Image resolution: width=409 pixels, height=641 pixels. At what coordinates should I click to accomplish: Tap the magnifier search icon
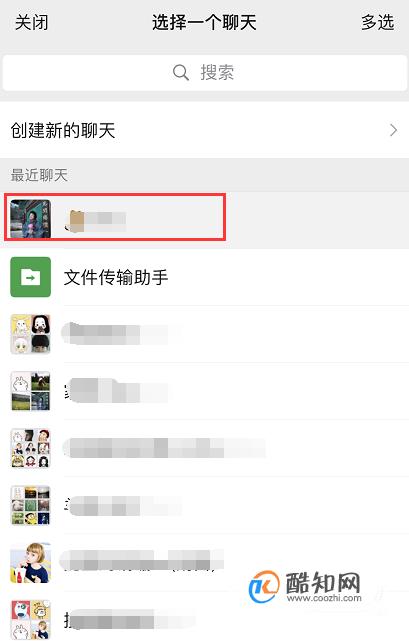[x=180, y=73]
